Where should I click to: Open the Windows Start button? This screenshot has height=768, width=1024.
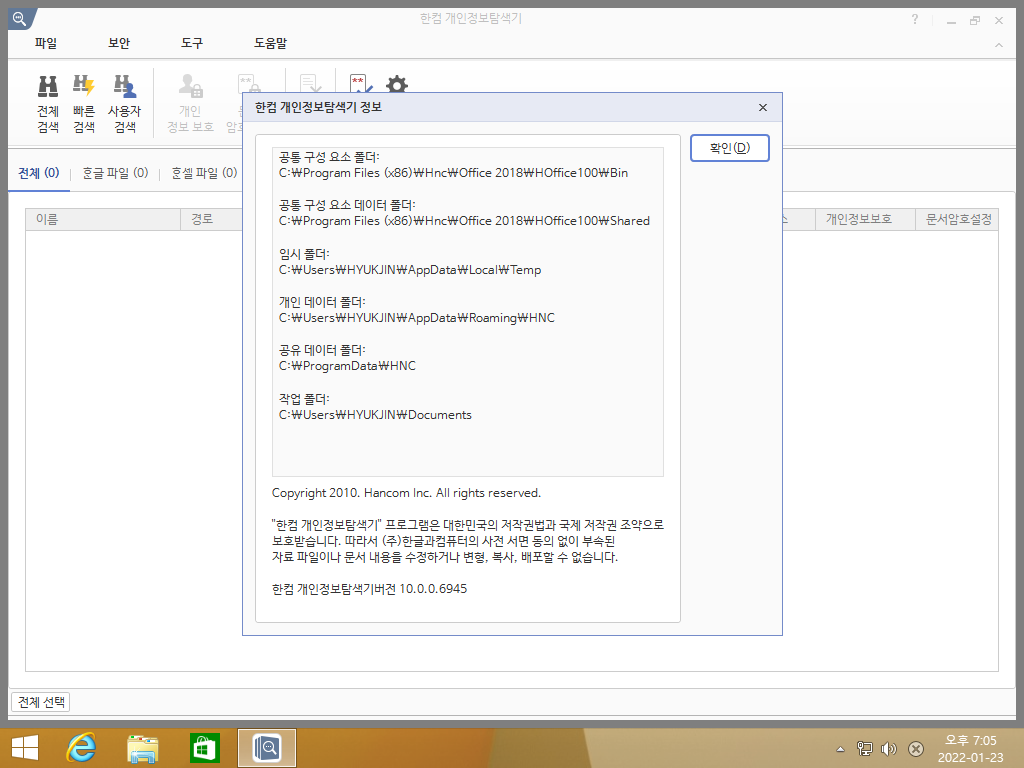pos(25,748)
